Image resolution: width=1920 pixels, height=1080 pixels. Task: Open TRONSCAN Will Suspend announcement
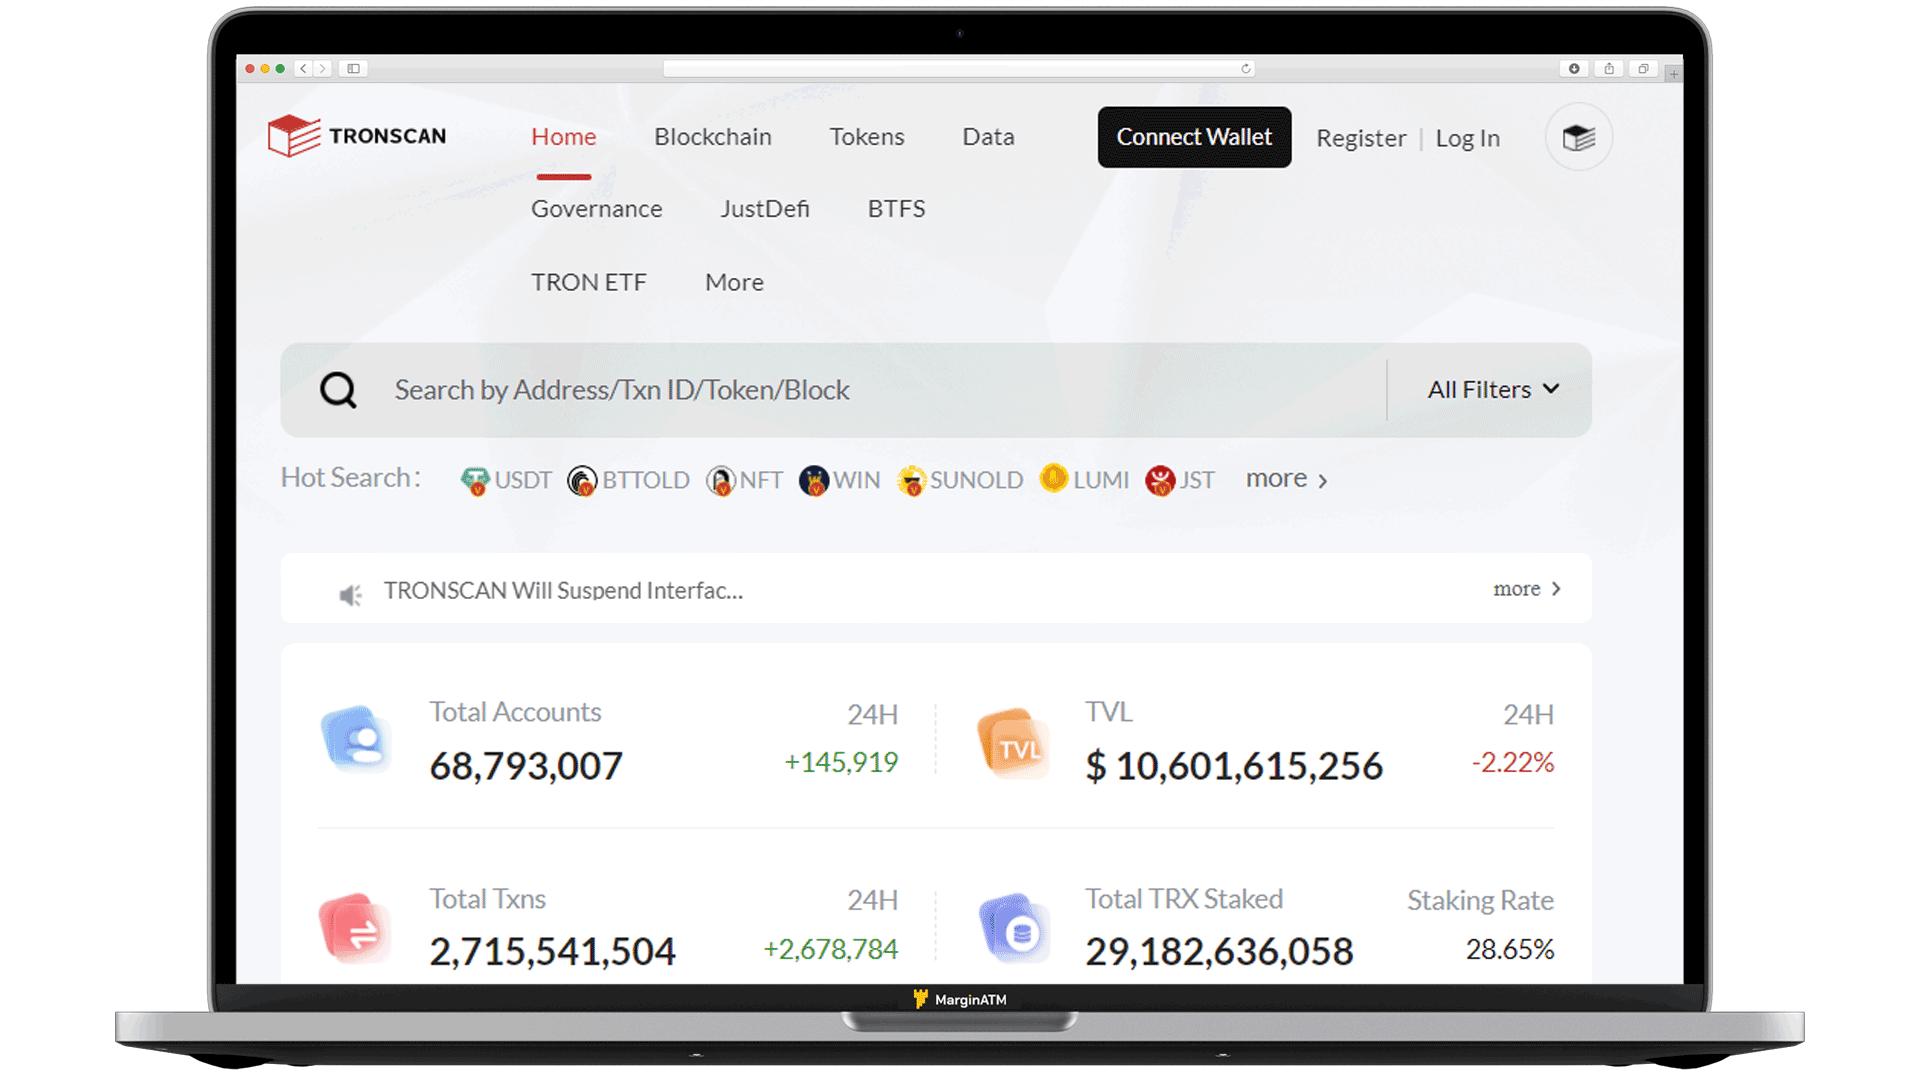pyautogui.click(x=563, y=591)
